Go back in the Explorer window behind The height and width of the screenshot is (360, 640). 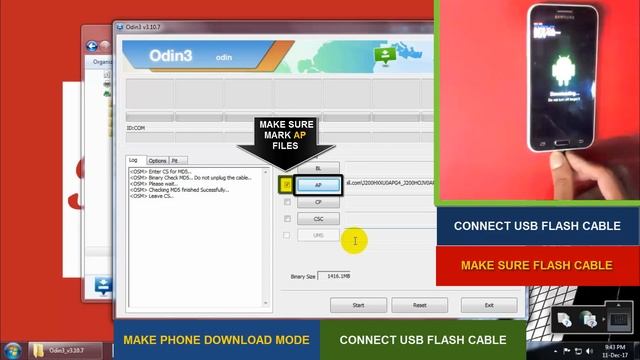[92, 46]
